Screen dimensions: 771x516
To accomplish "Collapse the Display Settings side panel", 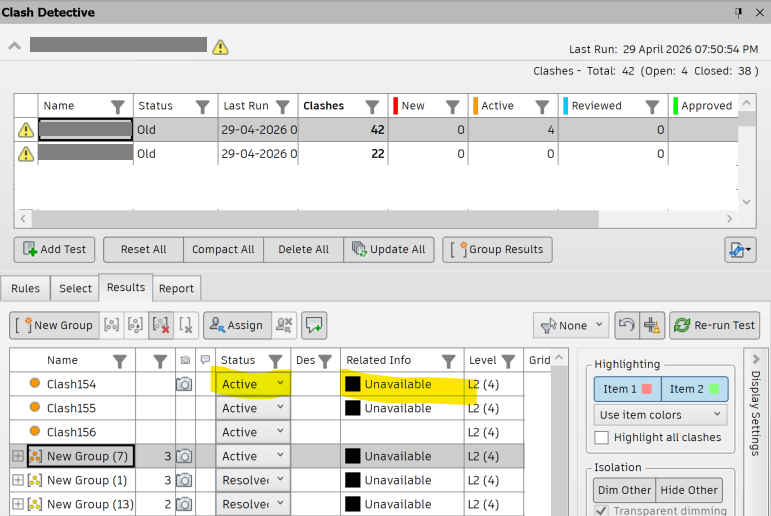I will point(756,359).
